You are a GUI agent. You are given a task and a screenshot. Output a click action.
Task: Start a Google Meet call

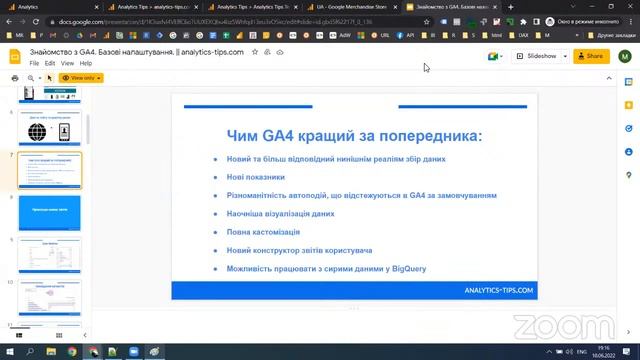pos(495,56)
